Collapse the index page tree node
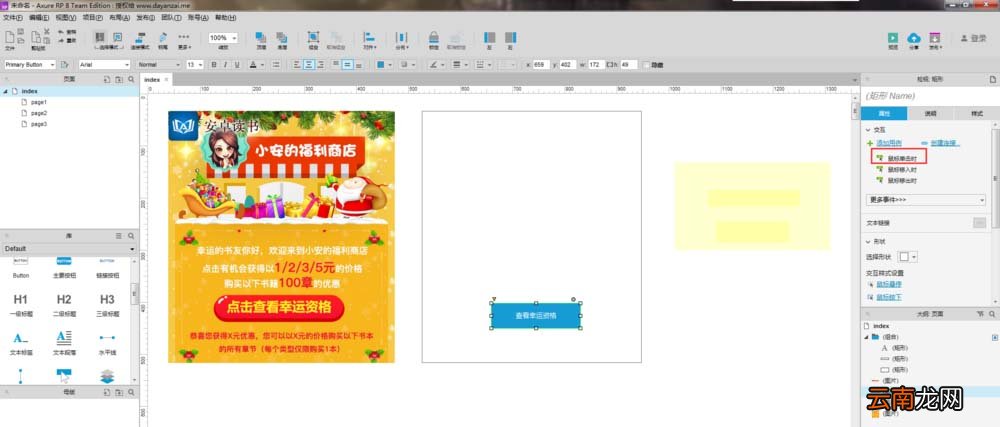This screenshot has width=1000, height=427. click(x=6, y=91)
